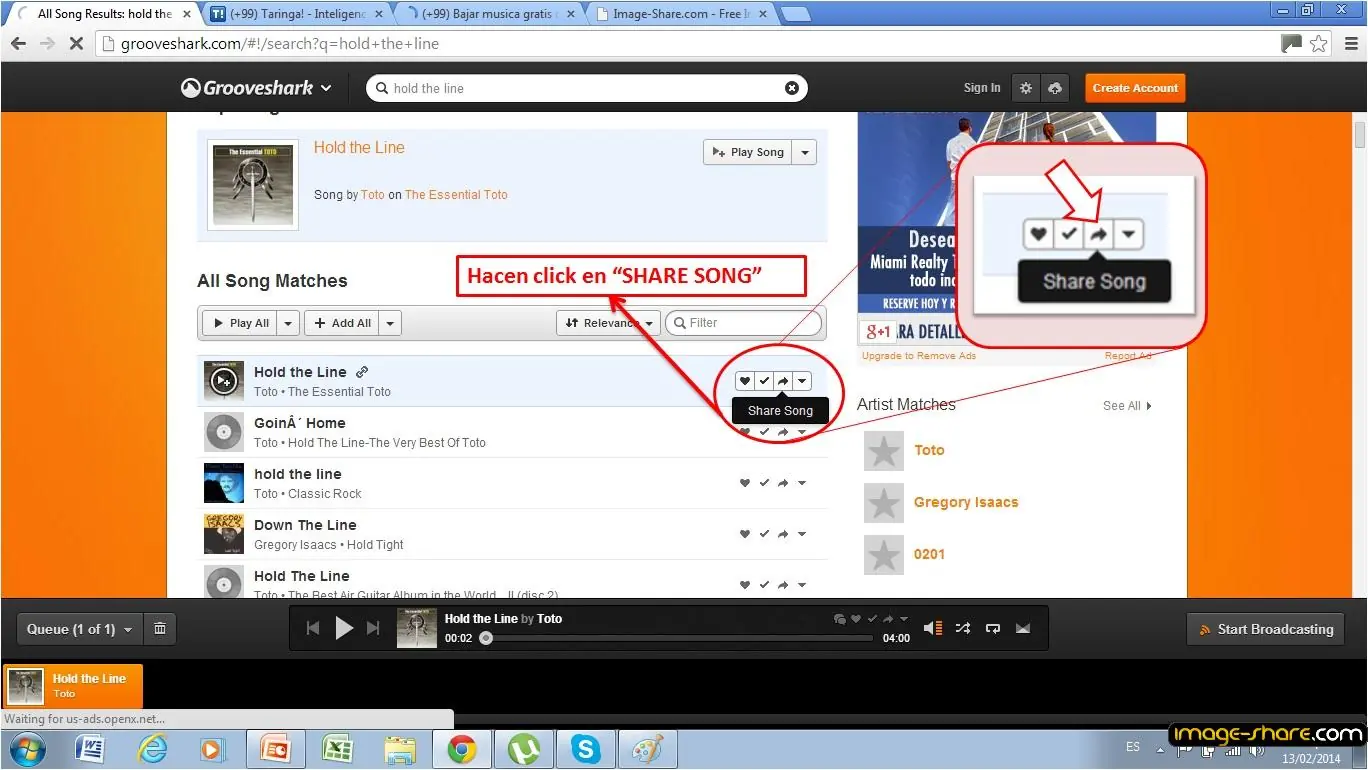Click Create Account button
The width and height of the screenshot is (1368, 770).
[x=1135, y=88]
